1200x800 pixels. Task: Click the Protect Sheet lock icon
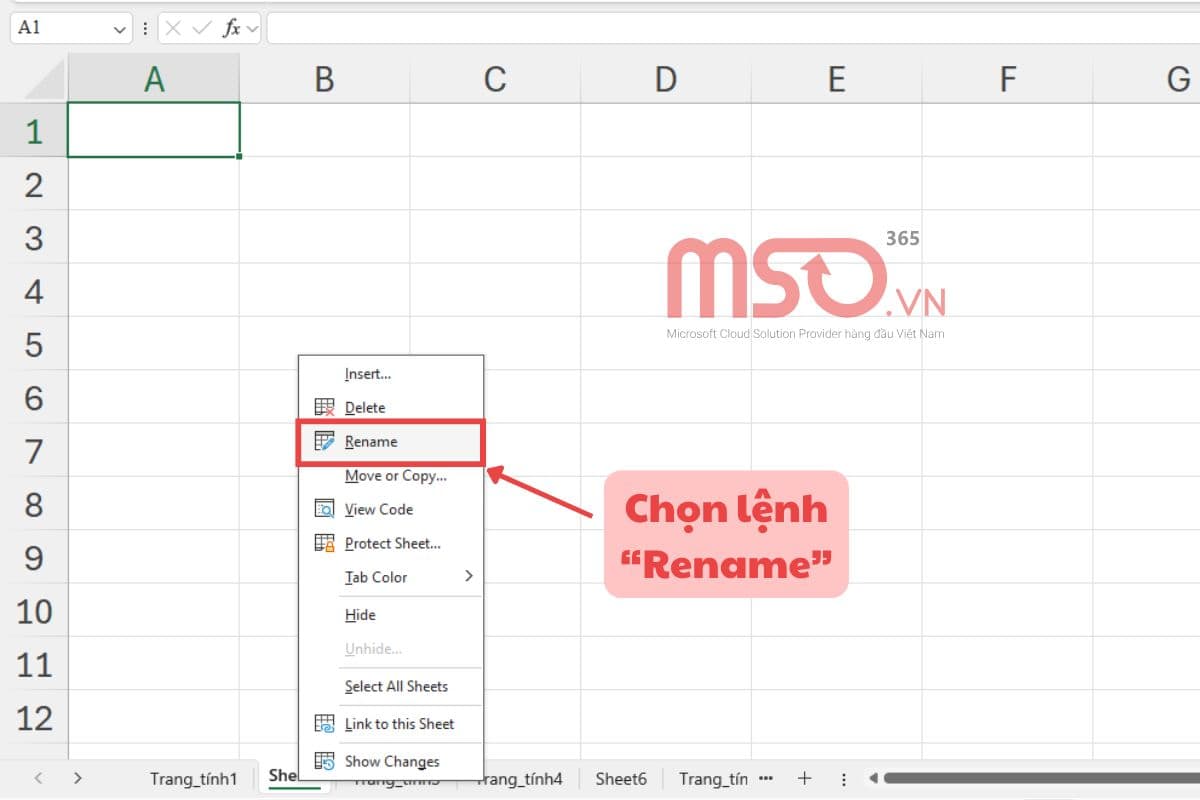tap(324, 543)
